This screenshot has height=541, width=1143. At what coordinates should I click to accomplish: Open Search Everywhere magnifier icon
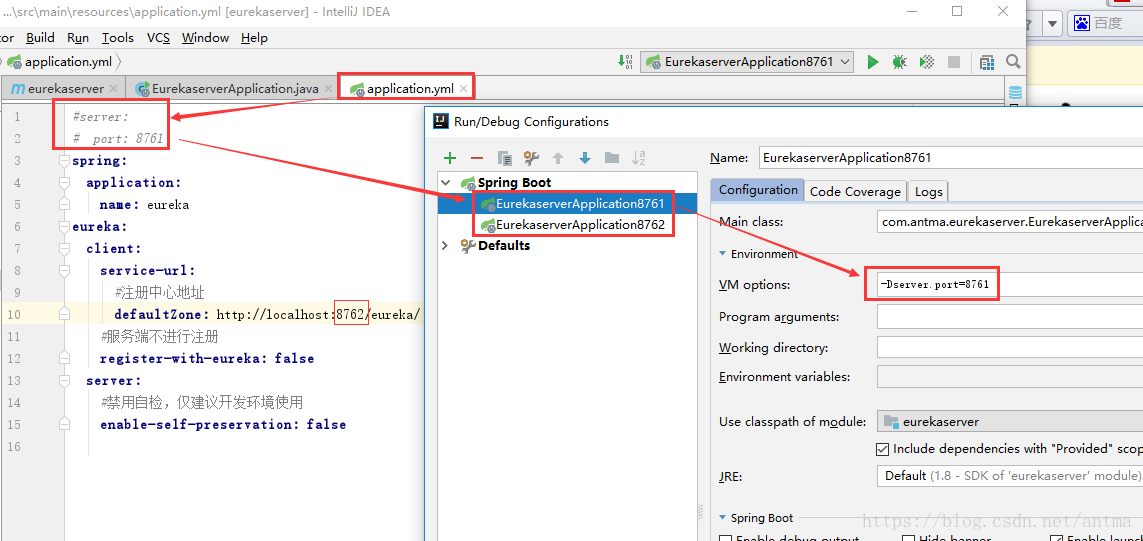(1013, 62)
